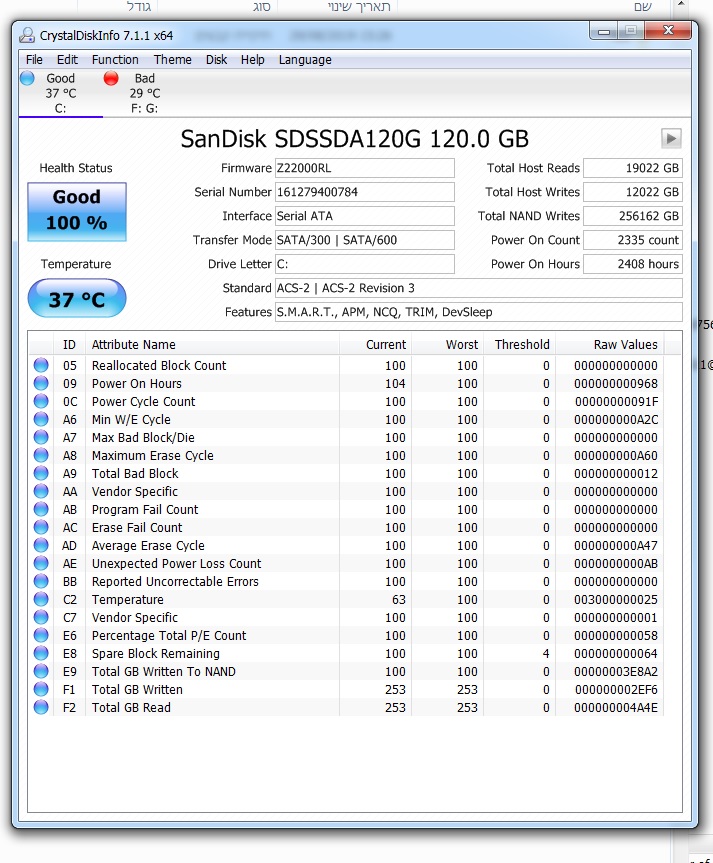Click the Total Host Reads value 19022 GB
The width and height of the screenshot is (713, 863).
click(x=633, y=168)
